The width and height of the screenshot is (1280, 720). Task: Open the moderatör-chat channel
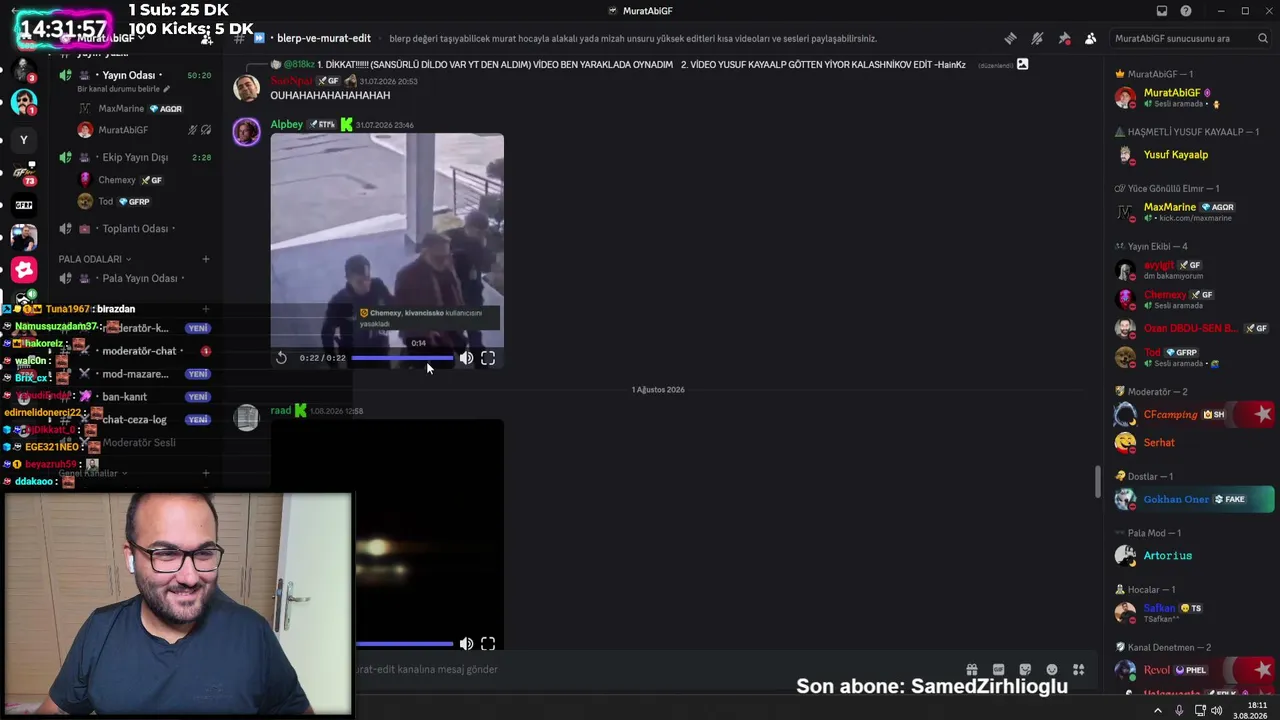139,351
